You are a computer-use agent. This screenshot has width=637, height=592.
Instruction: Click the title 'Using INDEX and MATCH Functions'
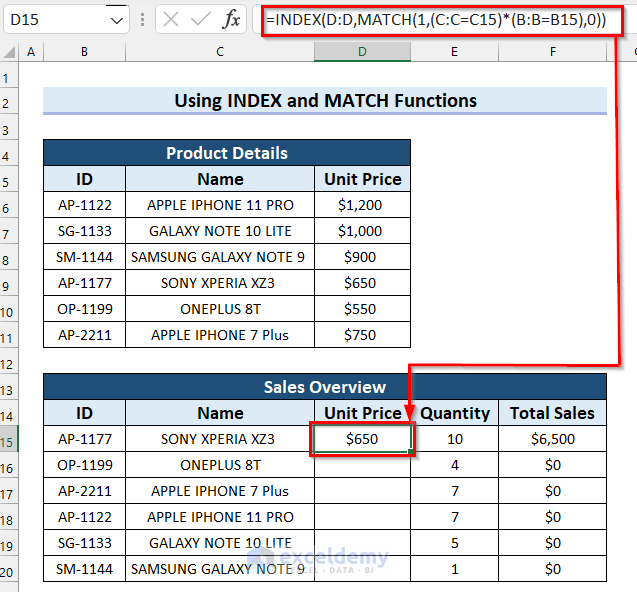(x=325, y=100)
